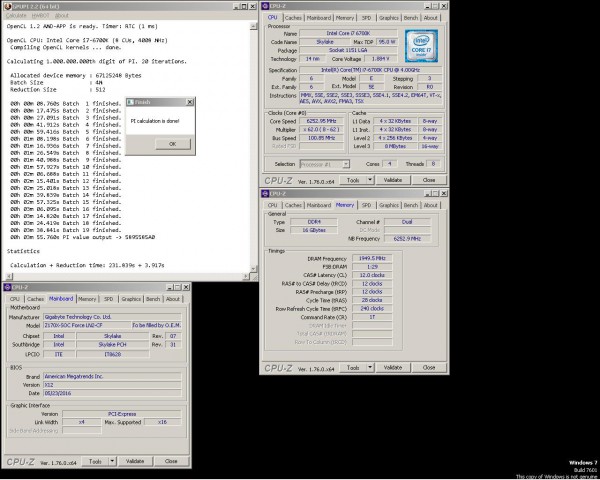Switch to CPU tab in Mainboard CPU-Z window
This screenshot has width=600, height=480.
[15, 299]
